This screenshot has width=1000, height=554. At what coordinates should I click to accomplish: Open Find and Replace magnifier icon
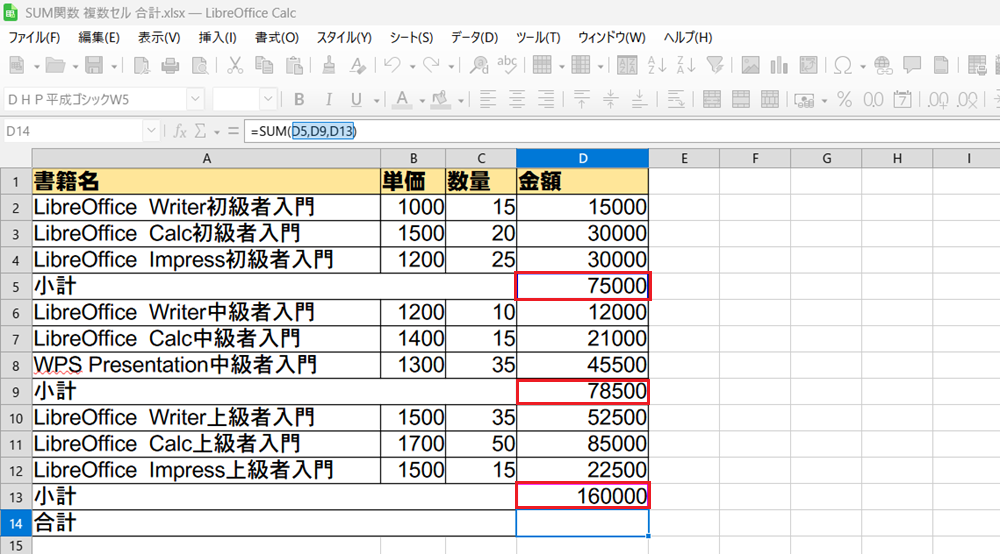pyautogui.click(x=478, y=65)
